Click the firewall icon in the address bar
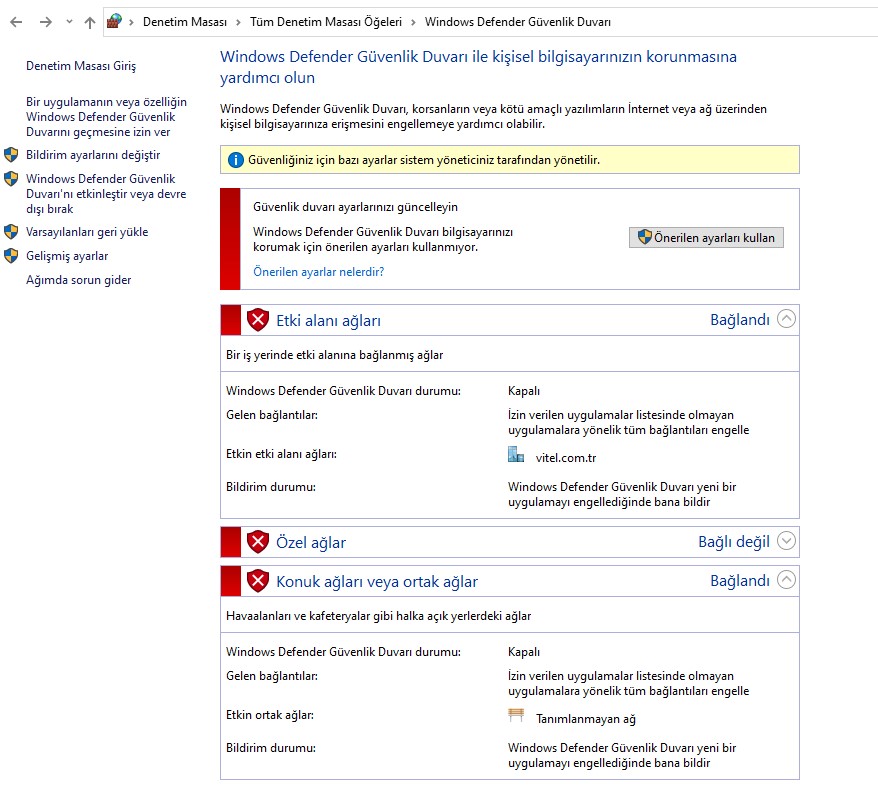Viewport: 878px width, 789px height. click(x=114, y=21)
